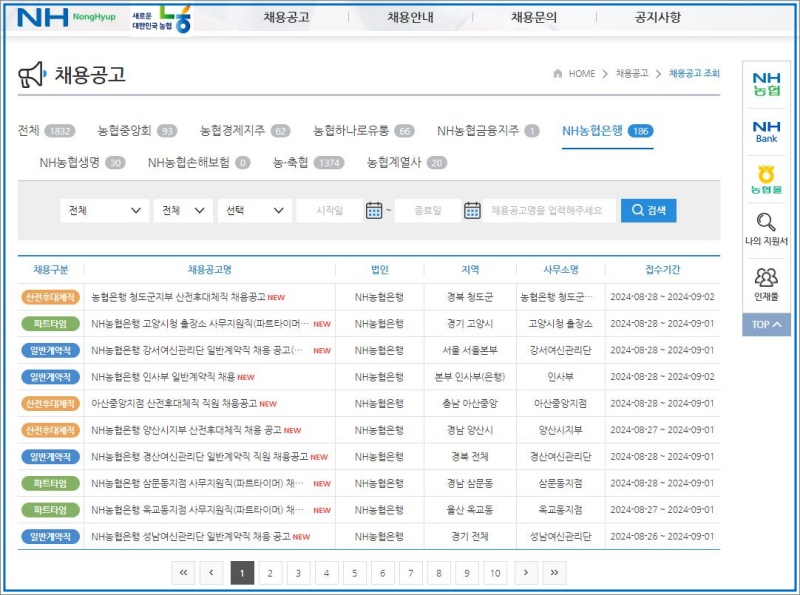The image size is (800, 595).
Task: Go to page 2
Action: [x=270, y=573]
